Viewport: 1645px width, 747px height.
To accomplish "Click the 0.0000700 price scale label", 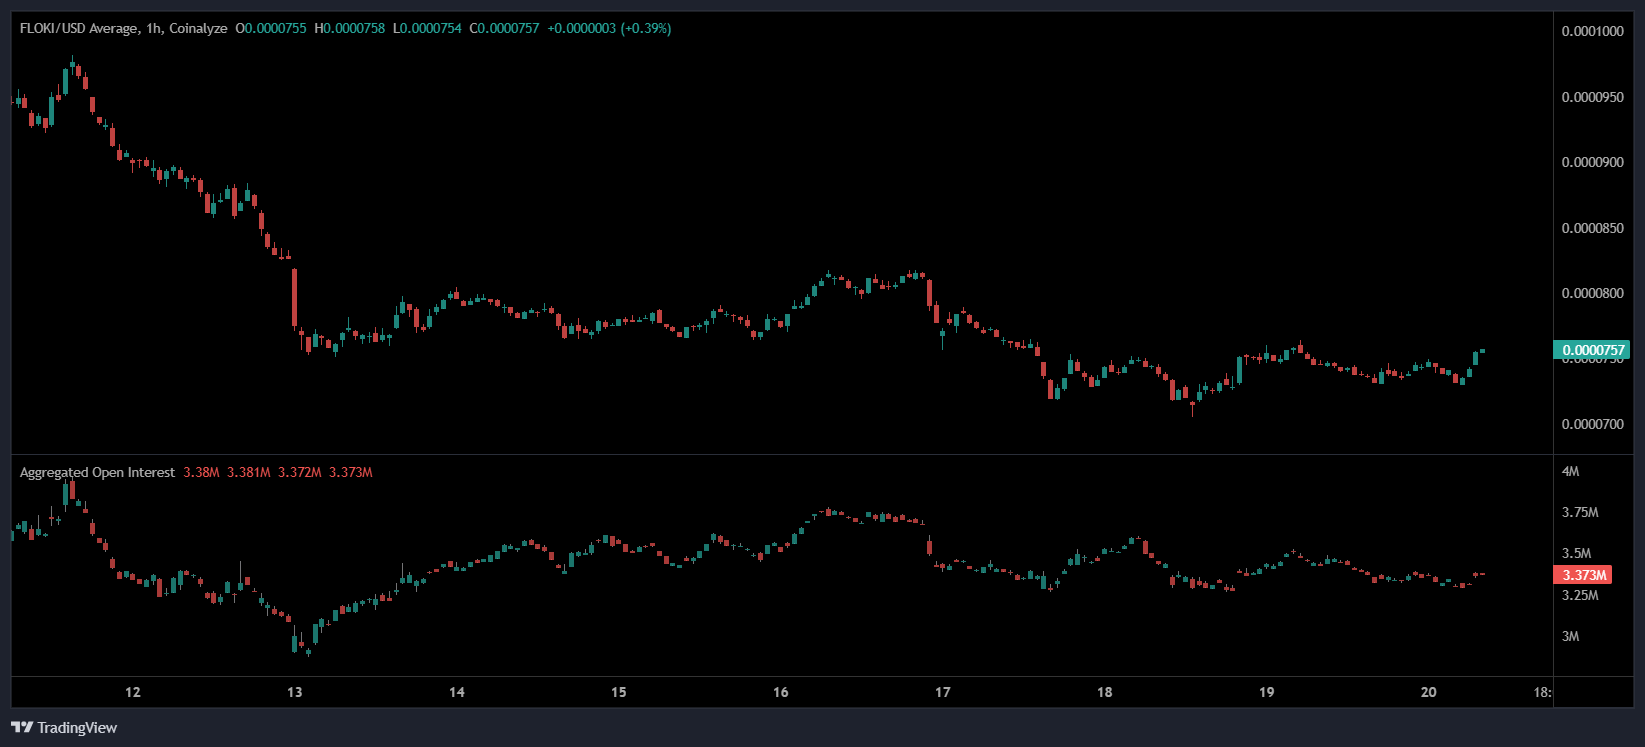I will point(1593,424).
